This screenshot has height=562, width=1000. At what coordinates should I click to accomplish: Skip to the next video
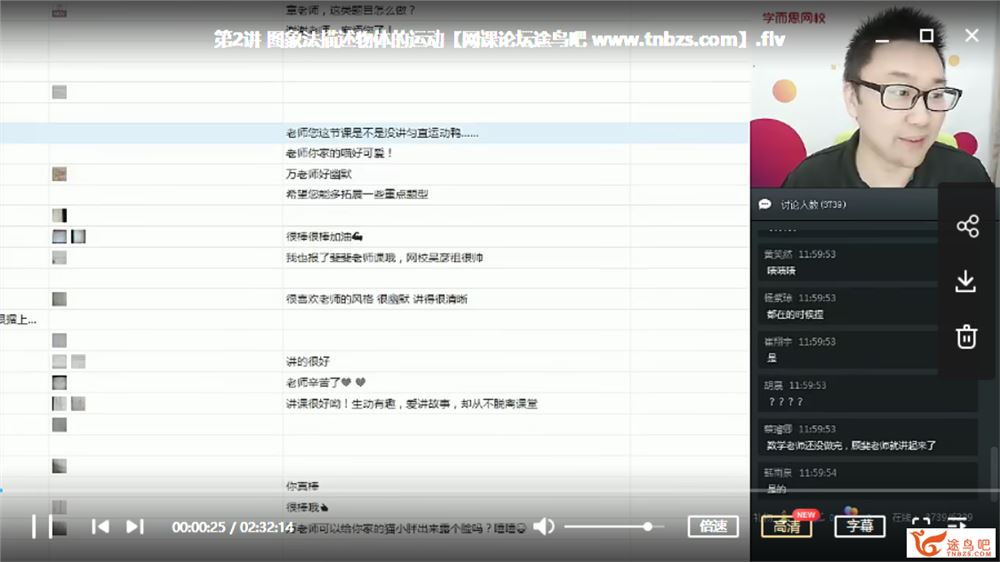(135, 526)
